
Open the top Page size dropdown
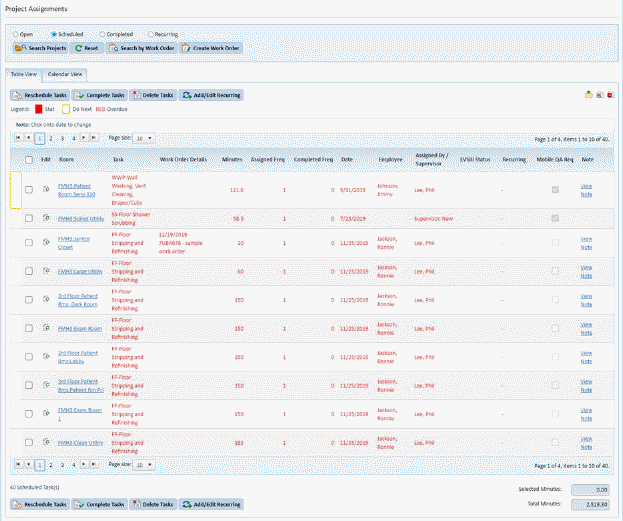coord(144,138)
